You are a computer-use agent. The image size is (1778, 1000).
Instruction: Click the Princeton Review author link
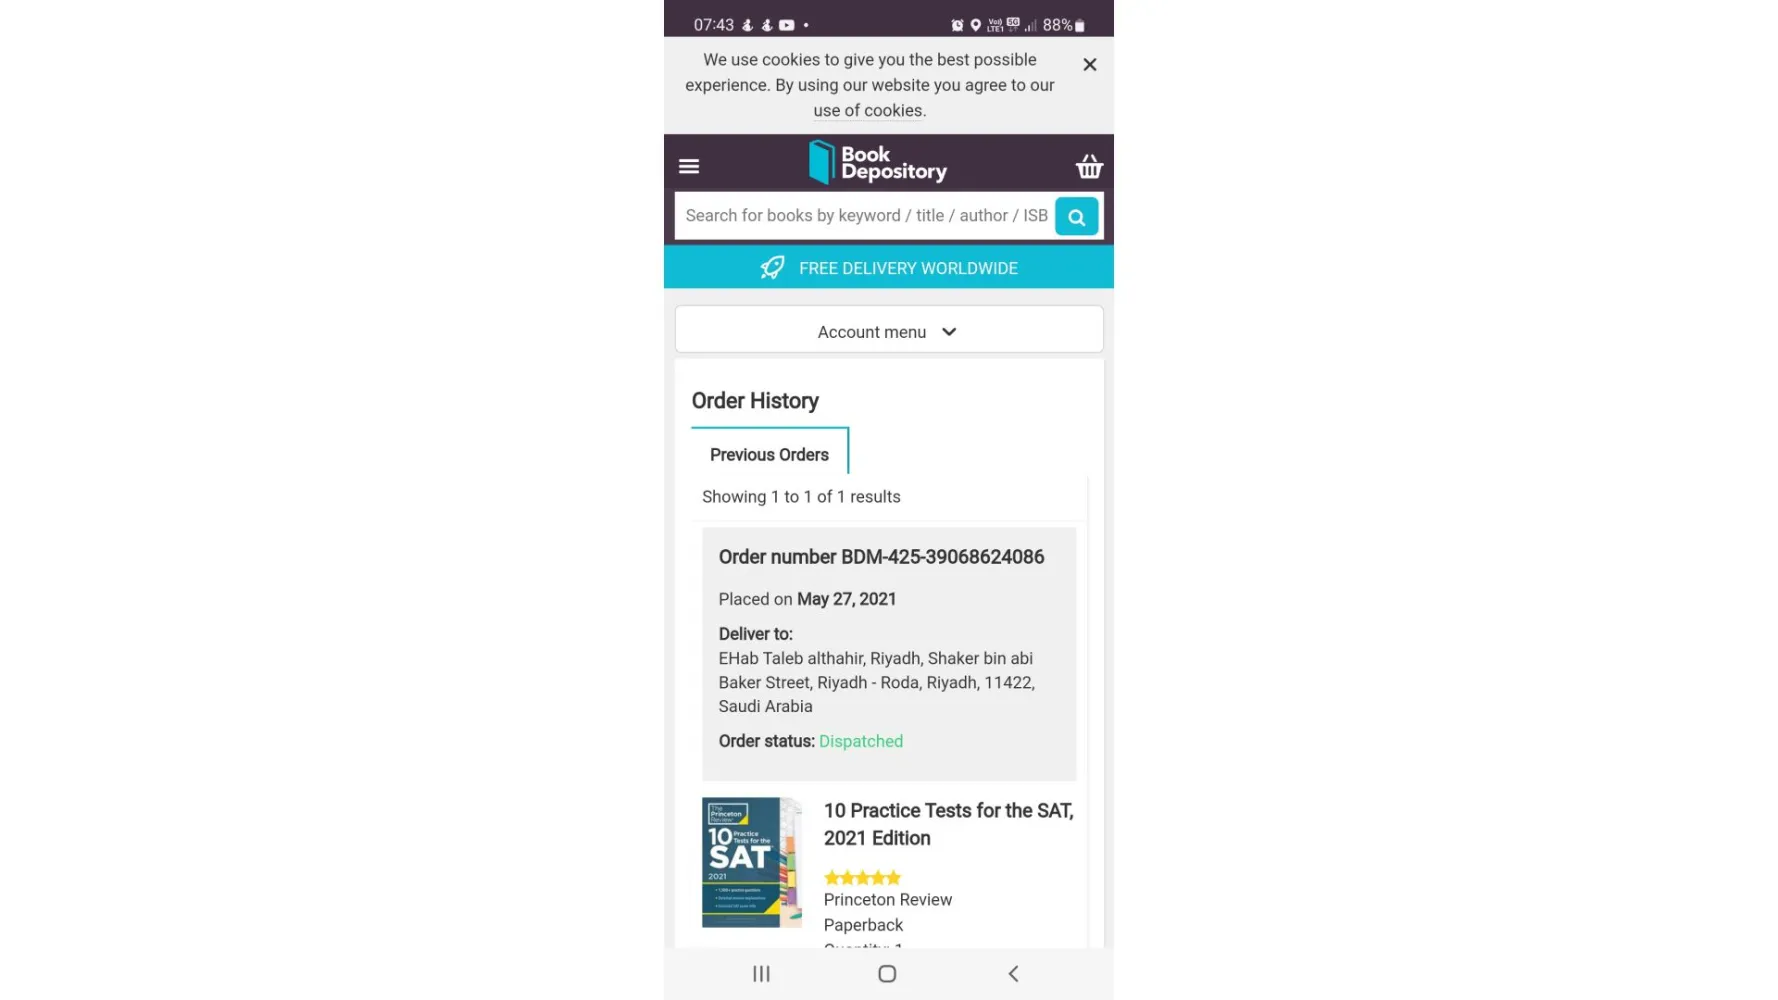coord(888,900)
